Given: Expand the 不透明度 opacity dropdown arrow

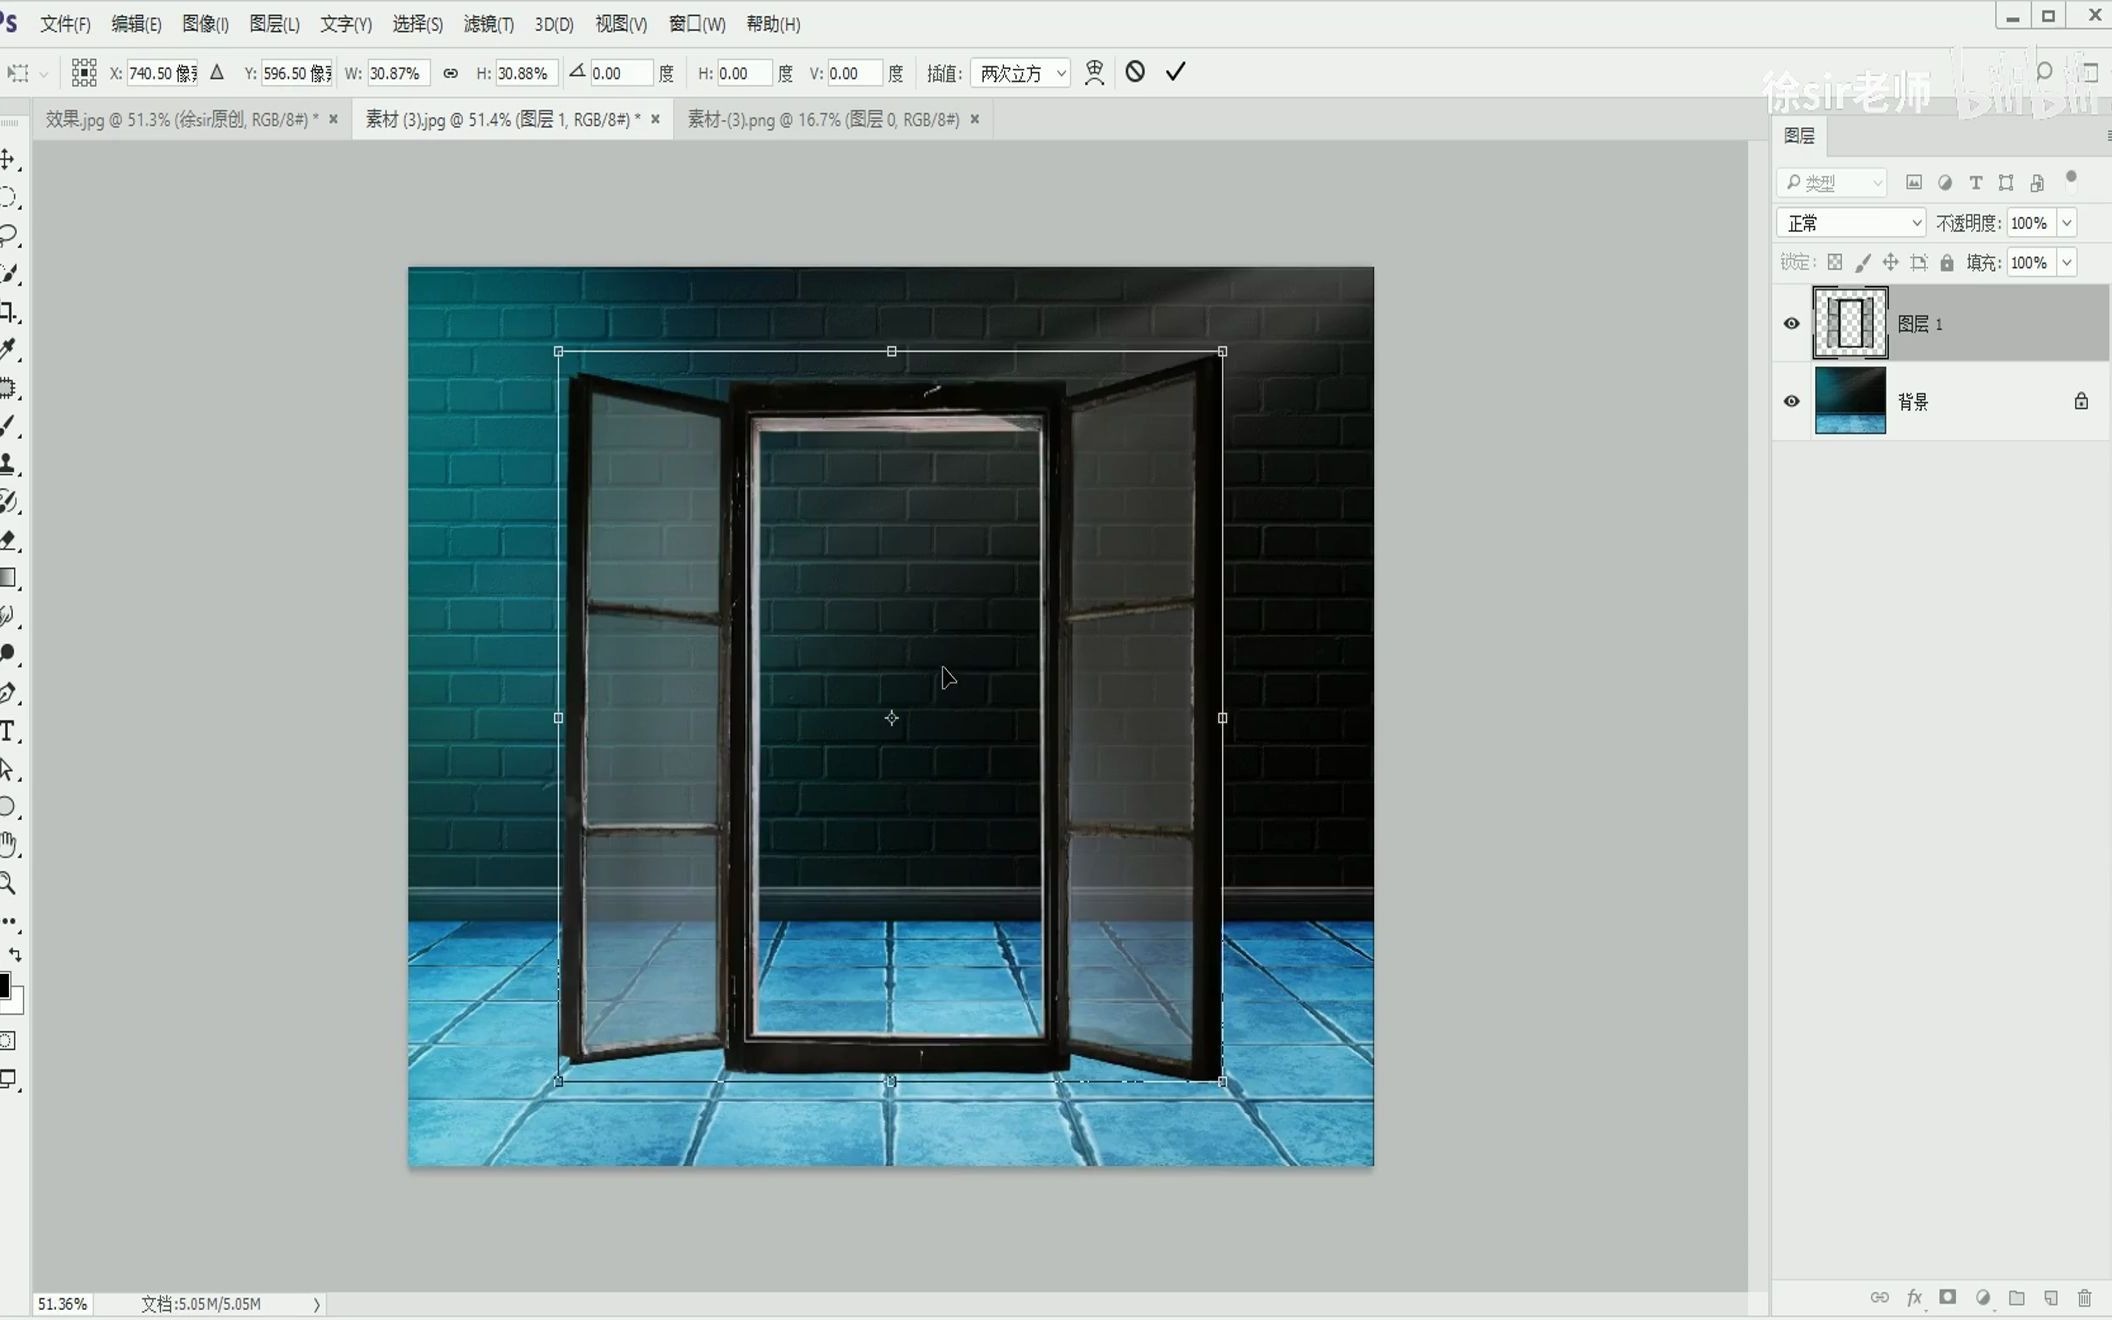Looking at the screenshot, I should (x=2066, y=223).
